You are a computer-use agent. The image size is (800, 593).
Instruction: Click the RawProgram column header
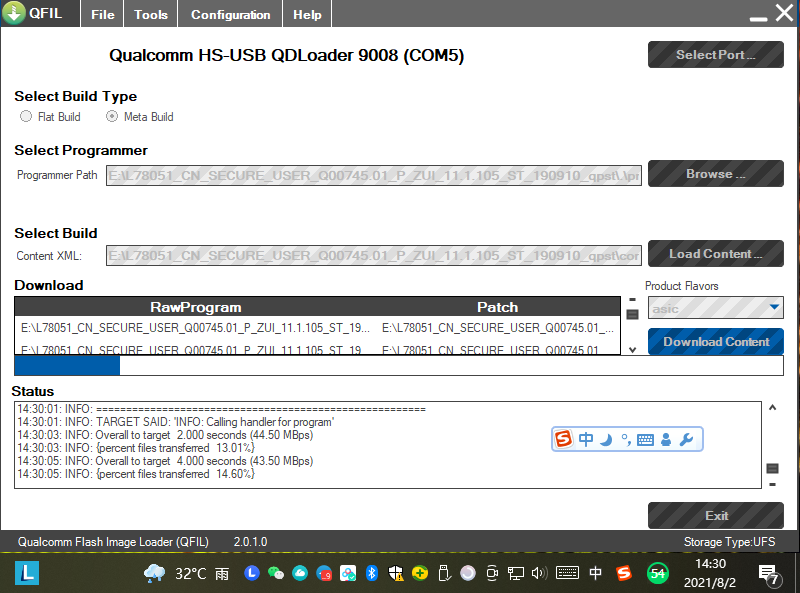[195, 307]
